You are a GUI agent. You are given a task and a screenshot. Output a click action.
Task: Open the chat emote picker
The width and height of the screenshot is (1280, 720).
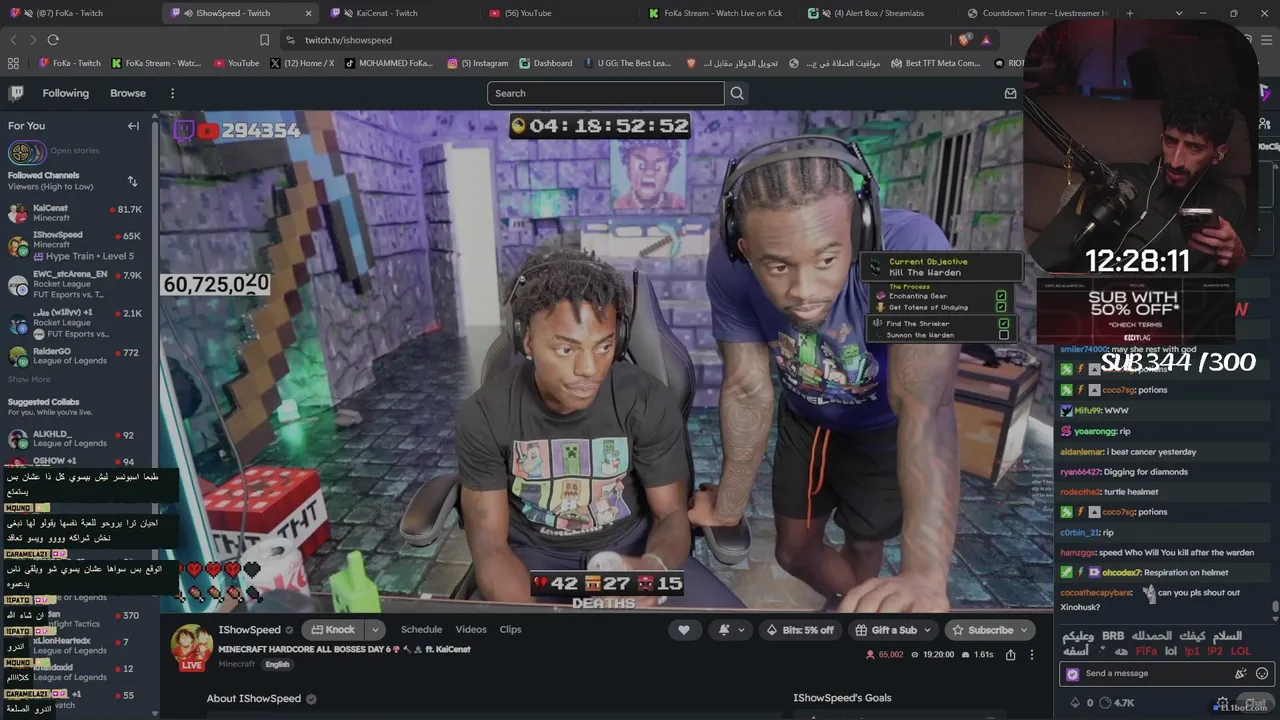[1262, 674]
